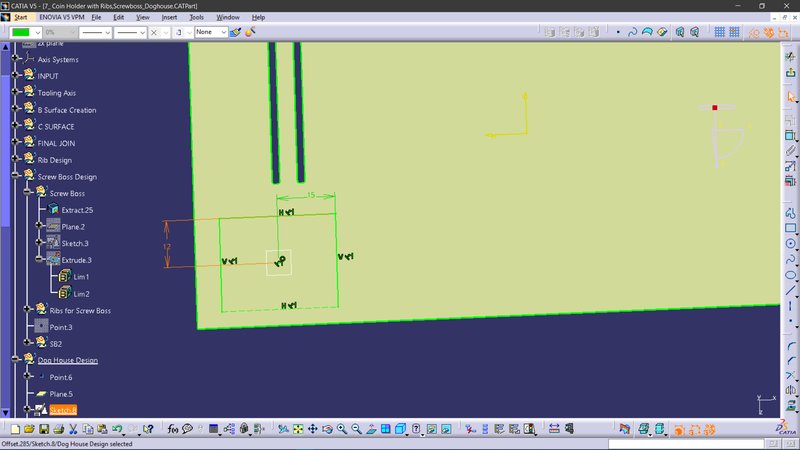800x450 pixels.
Task: Collapse the Extrude.3 node
Action: pyautogui.click(x=39, y=259)
